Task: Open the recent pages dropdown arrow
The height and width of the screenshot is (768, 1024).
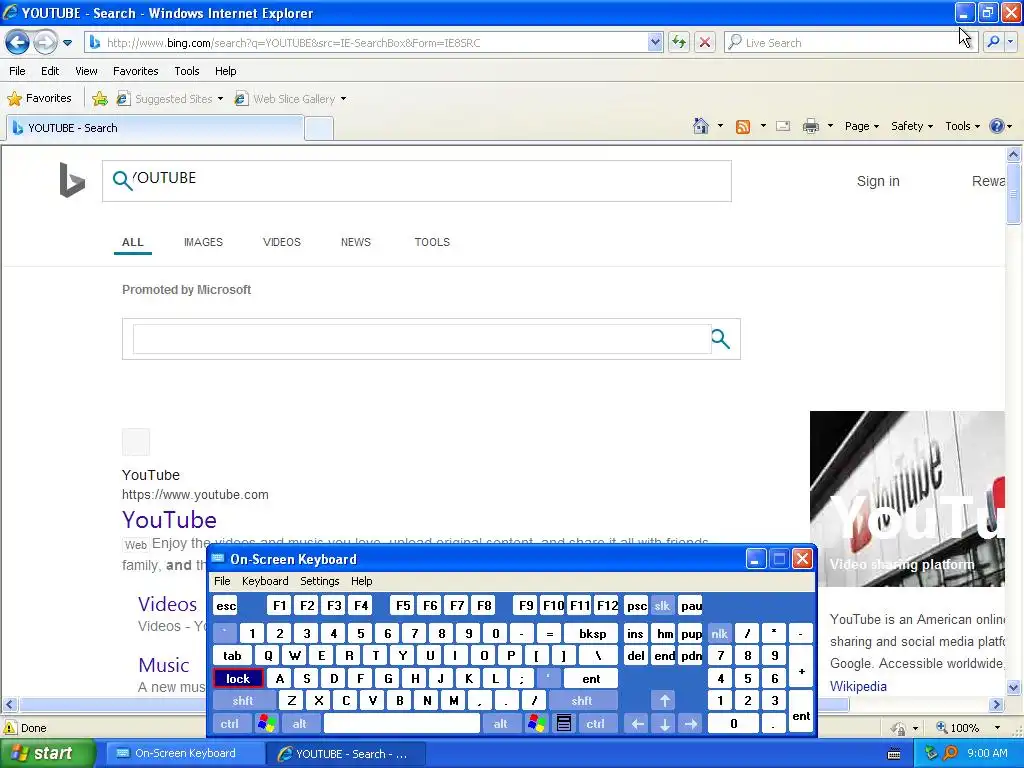Action: (67, 43)
